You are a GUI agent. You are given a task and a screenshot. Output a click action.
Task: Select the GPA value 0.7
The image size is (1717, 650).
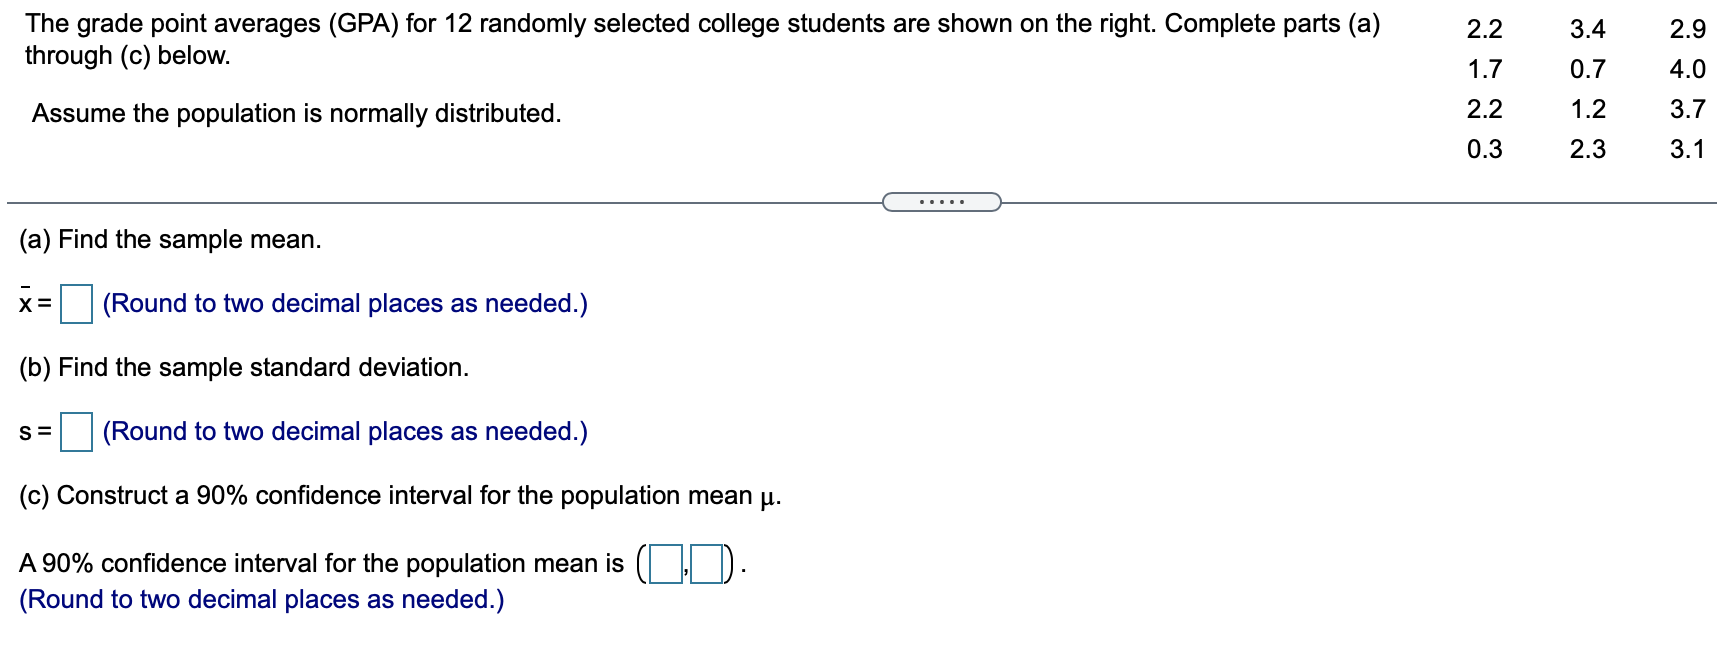(1587, 70)
